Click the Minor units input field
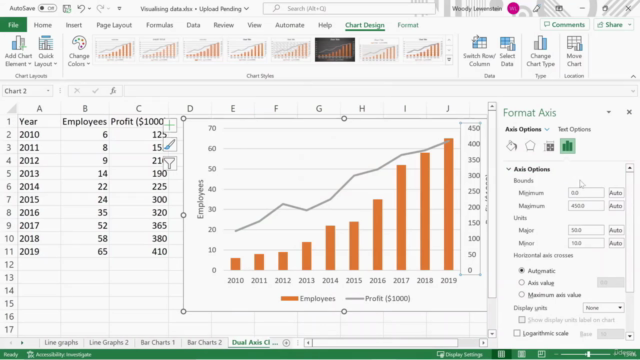Screen dimensions: 640x360 [586, 243]
